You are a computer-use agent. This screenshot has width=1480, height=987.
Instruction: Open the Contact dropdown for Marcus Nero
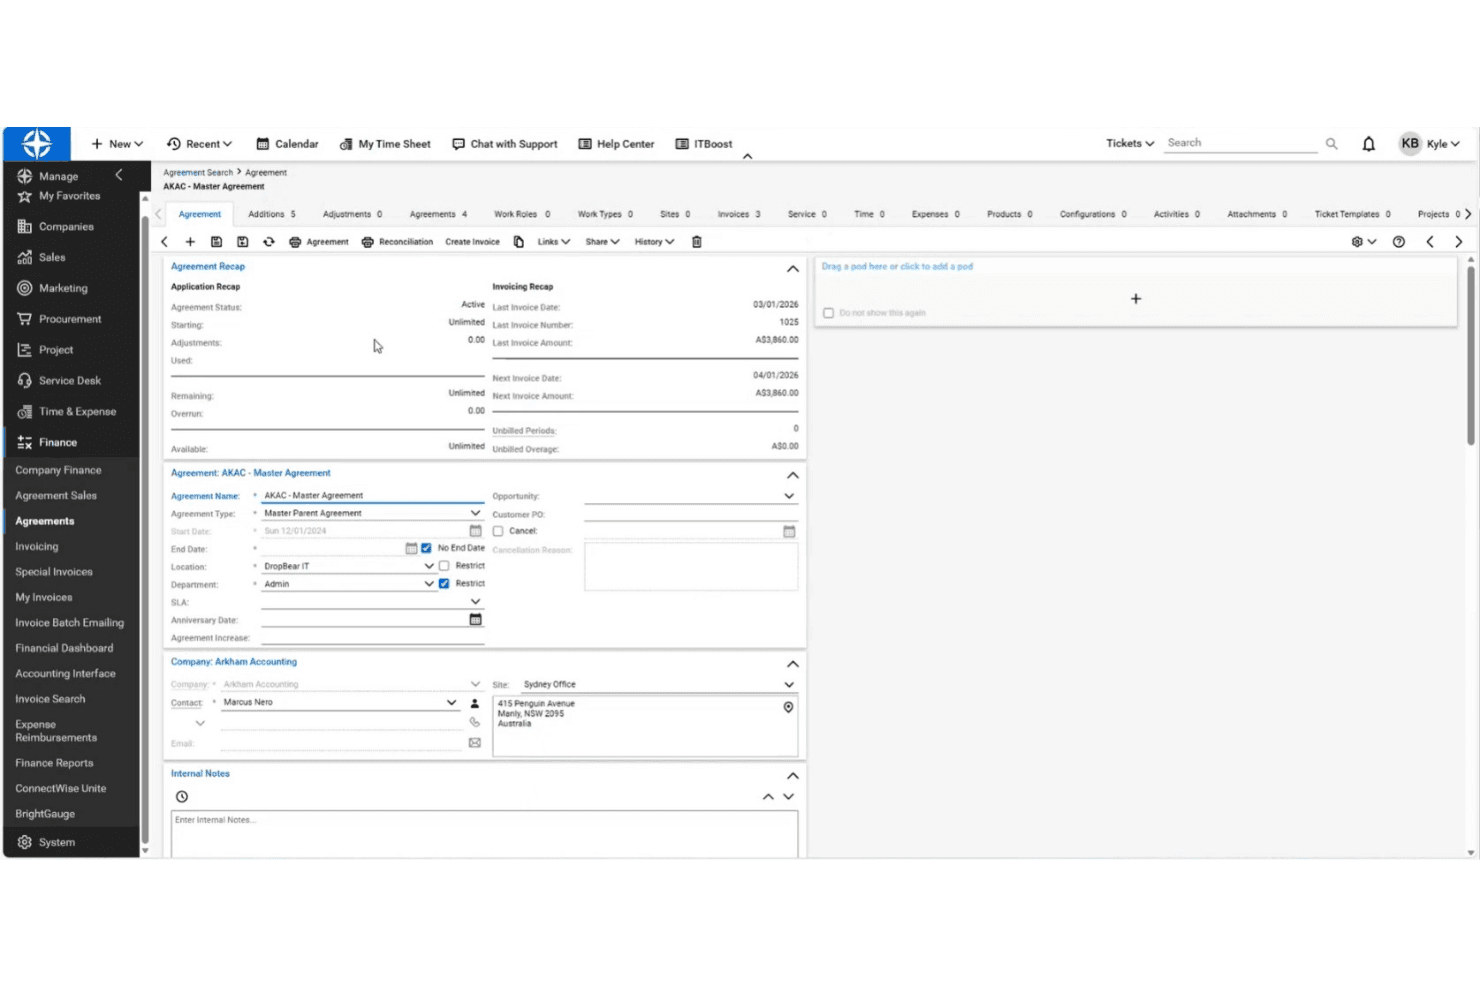(x=451, y=703)
